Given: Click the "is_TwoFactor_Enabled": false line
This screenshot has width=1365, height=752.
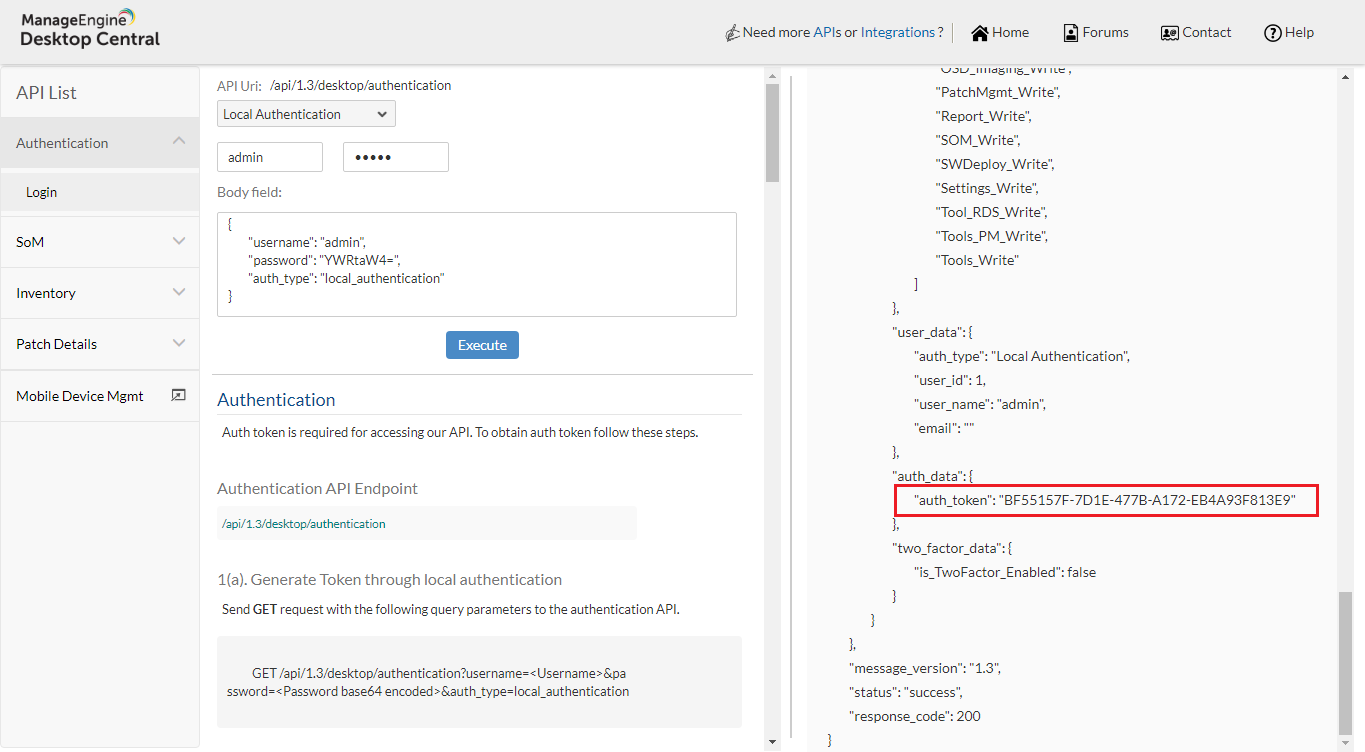Looking at the screenshot, I should tap(1005, 572).
